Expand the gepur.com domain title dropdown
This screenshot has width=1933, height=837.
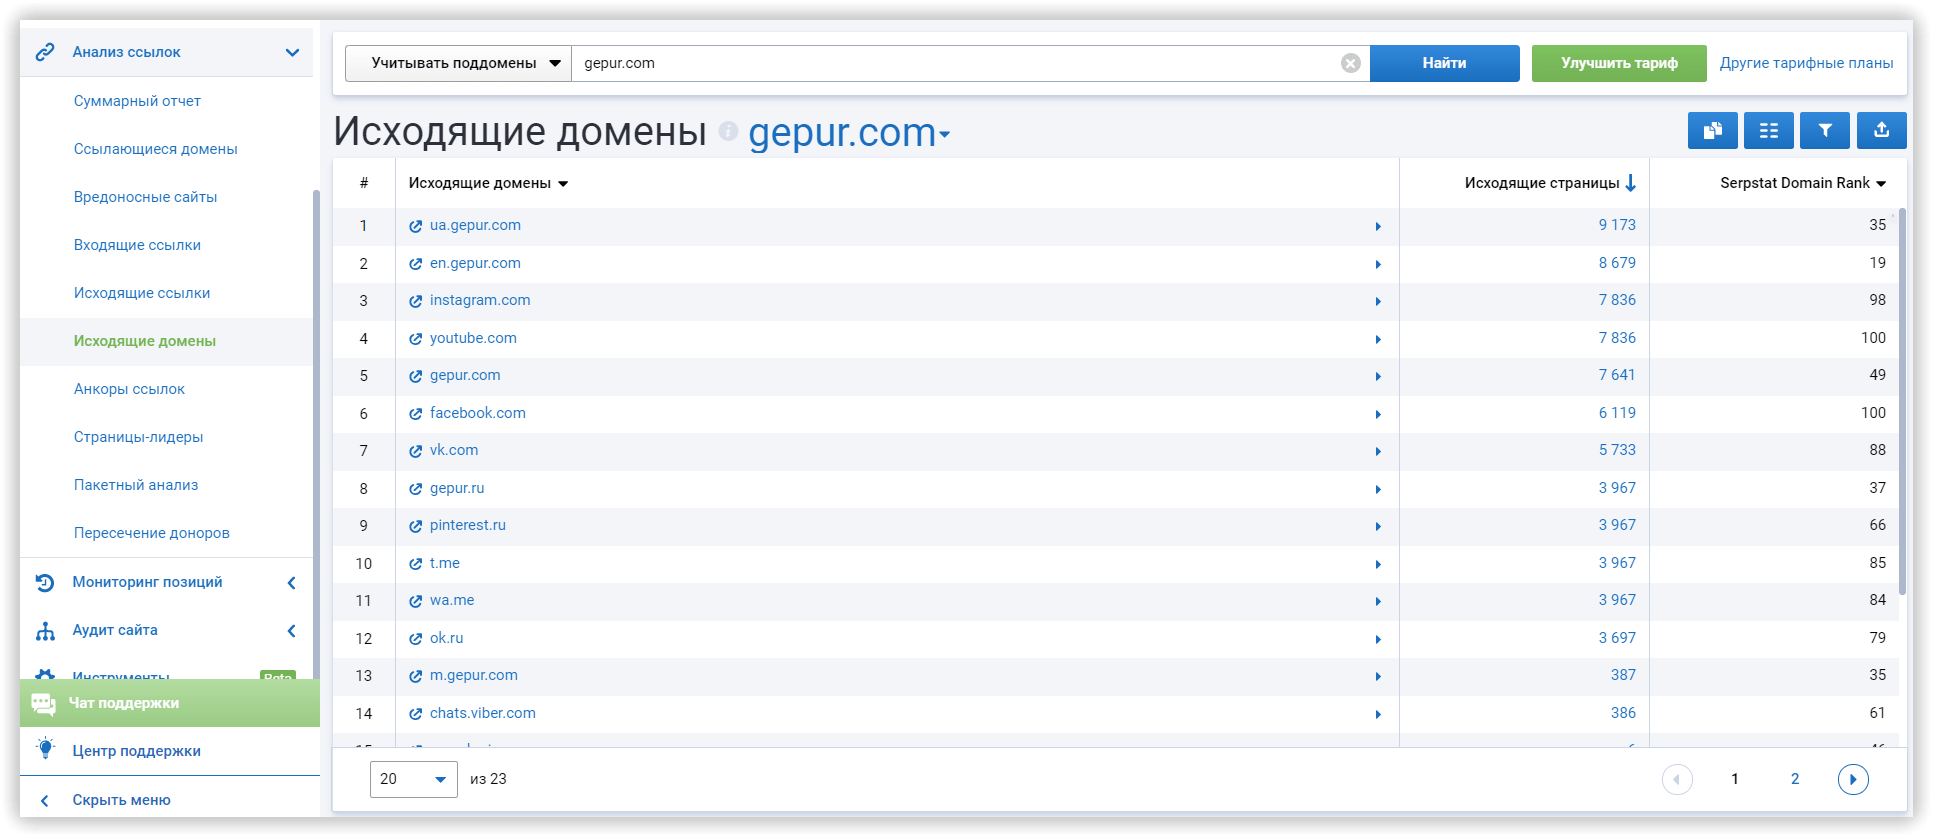click(x=944, y=134)
